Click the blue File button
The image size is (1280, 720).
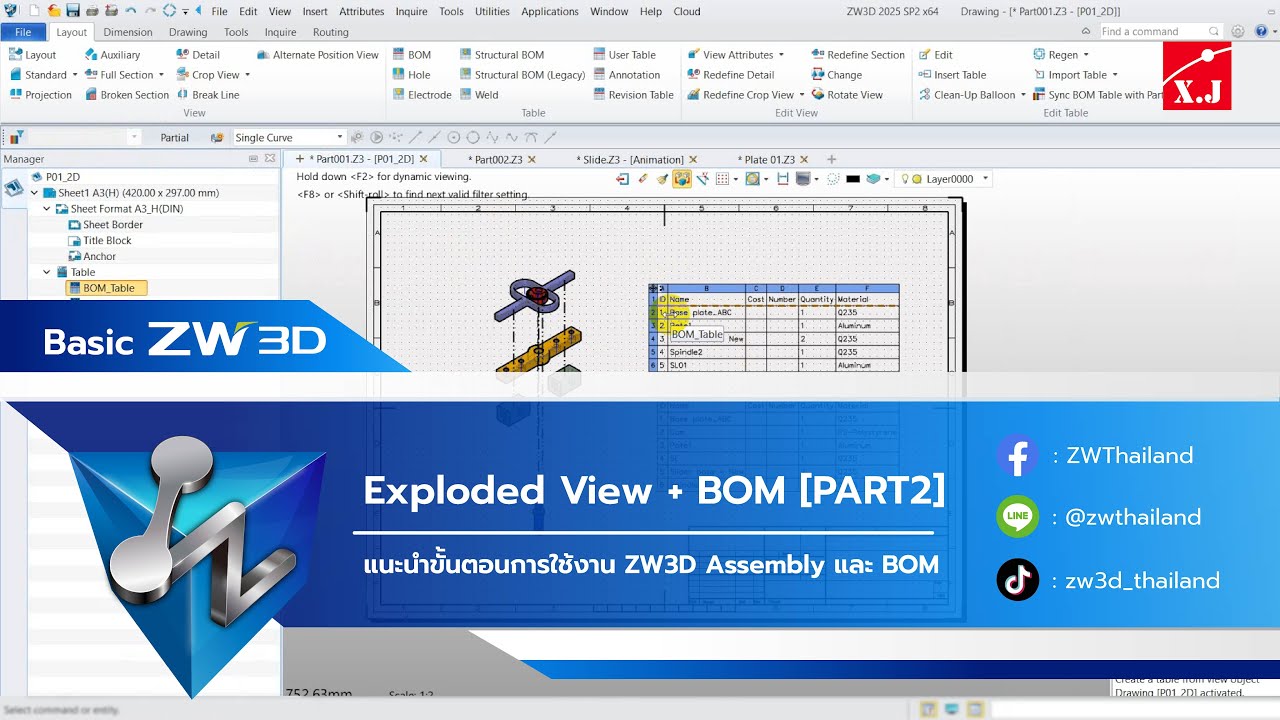coord(23,32)
